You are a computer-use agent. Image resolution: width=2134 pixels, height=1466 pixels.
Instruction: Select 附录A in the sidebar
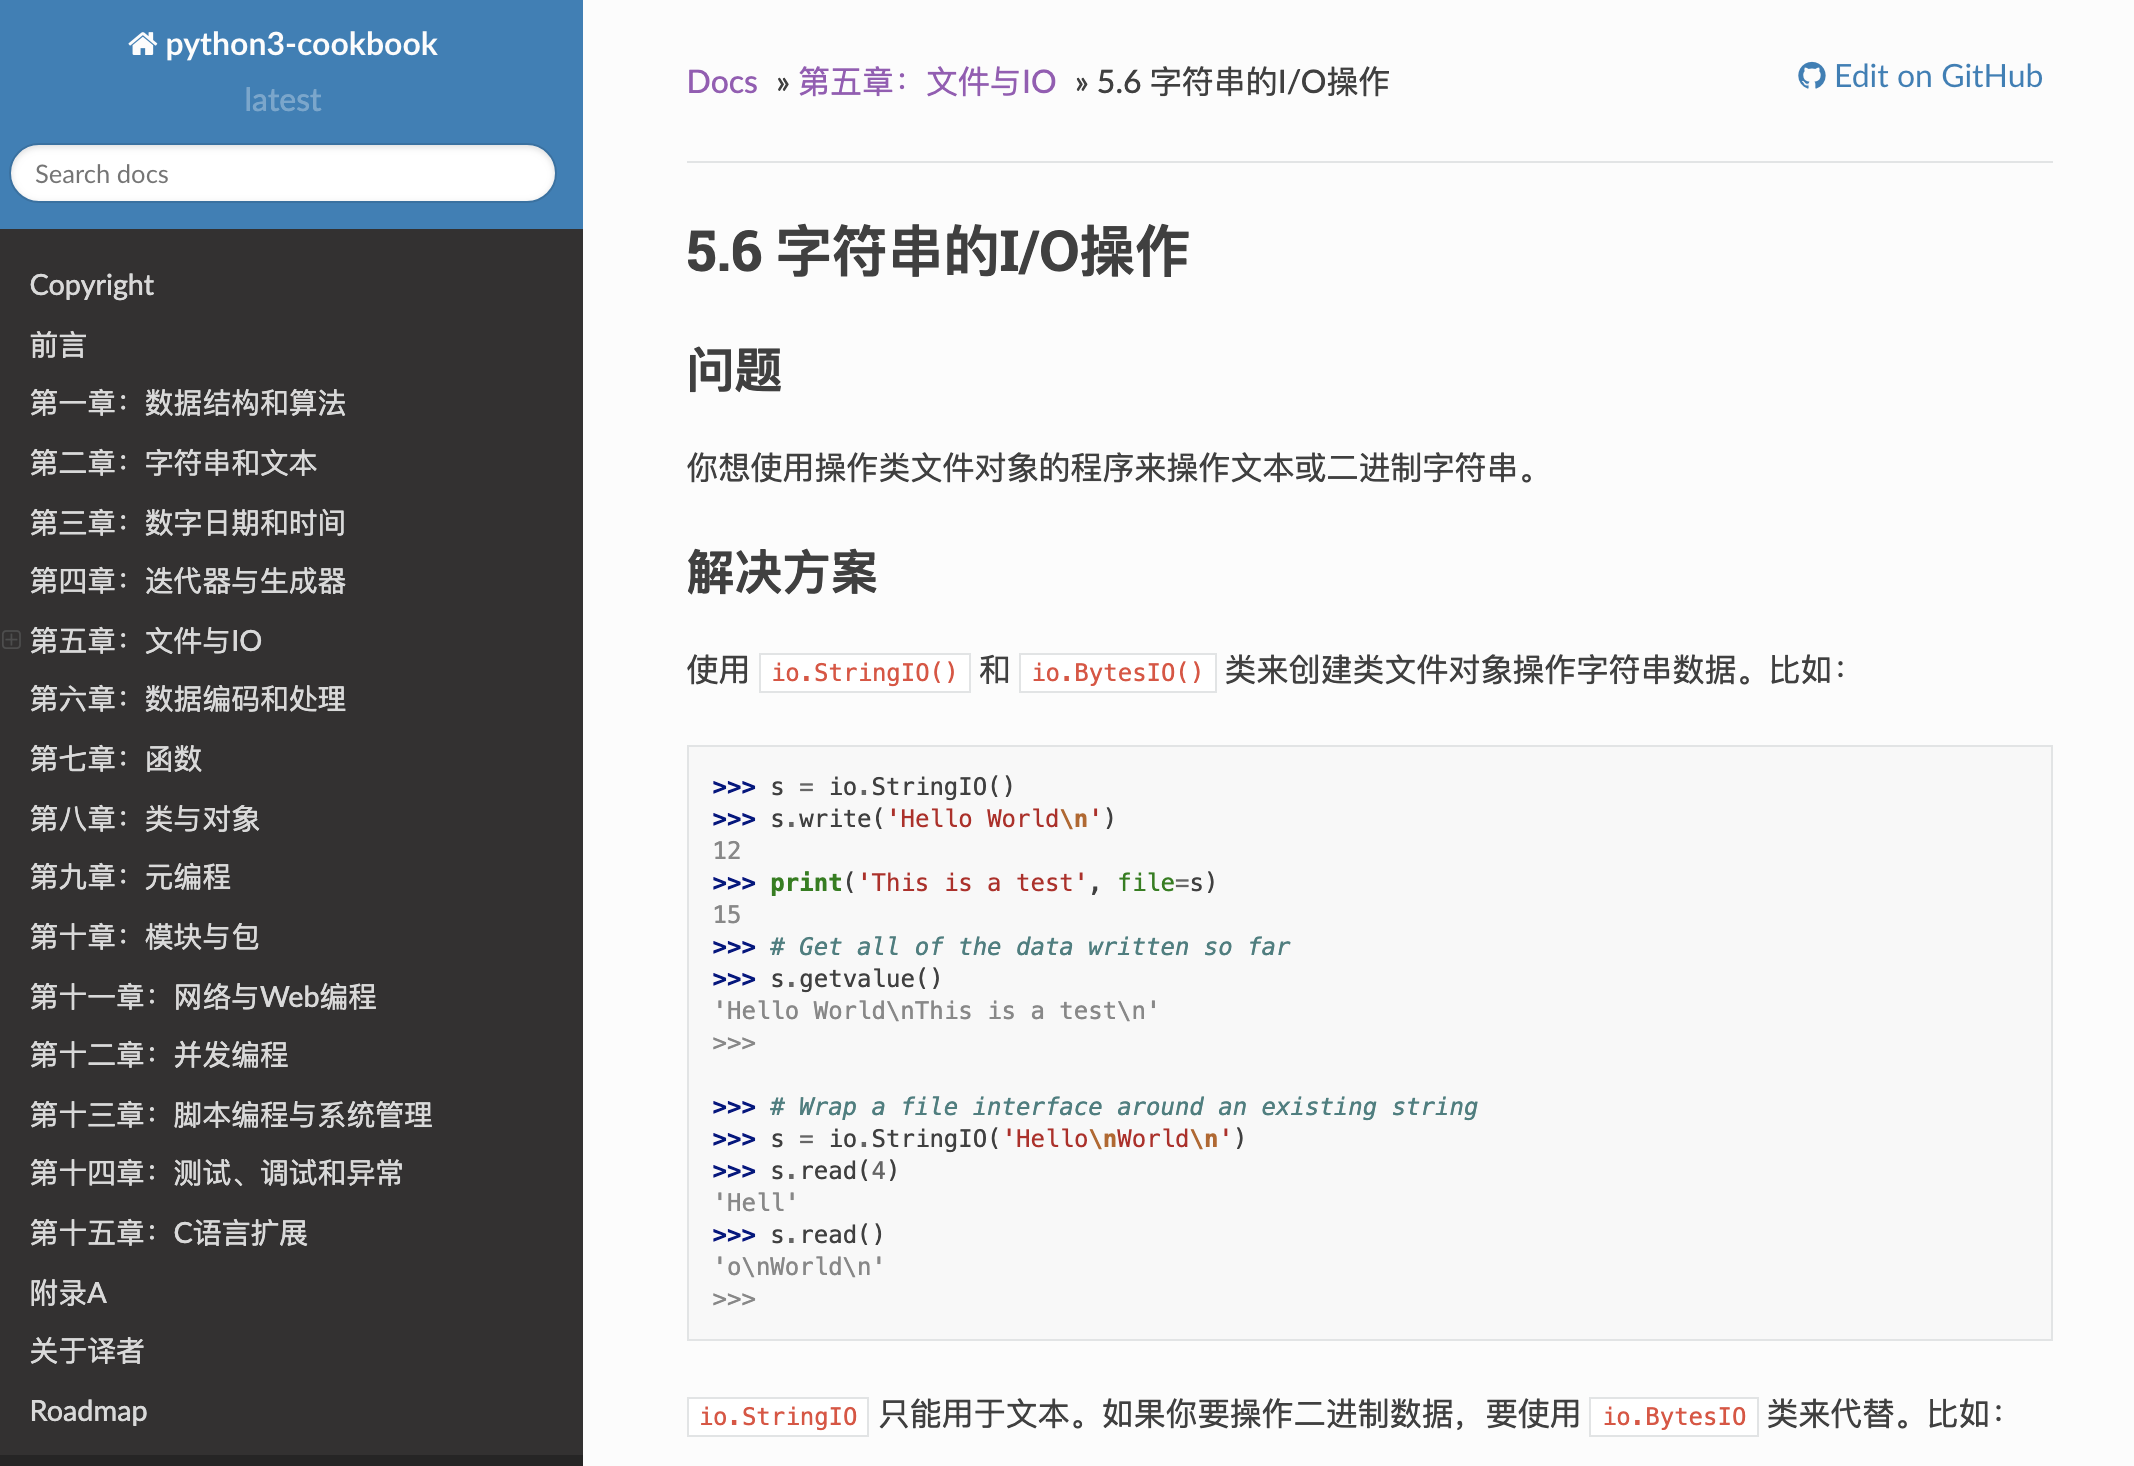tap(68, 1292)
